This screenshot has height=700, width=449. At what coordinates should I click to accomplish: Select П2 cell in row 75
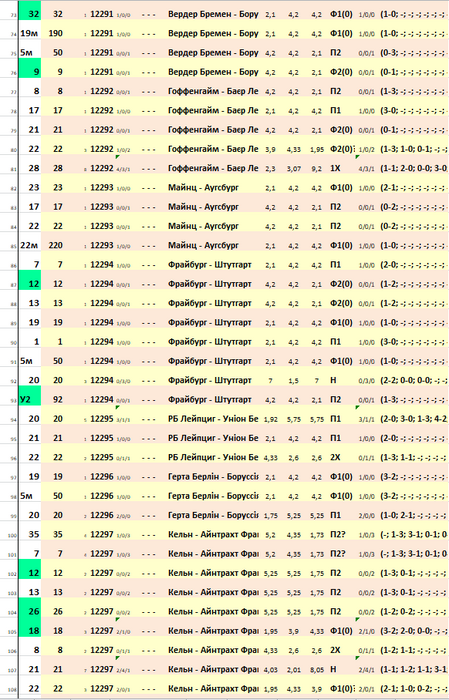click(336, 52)
